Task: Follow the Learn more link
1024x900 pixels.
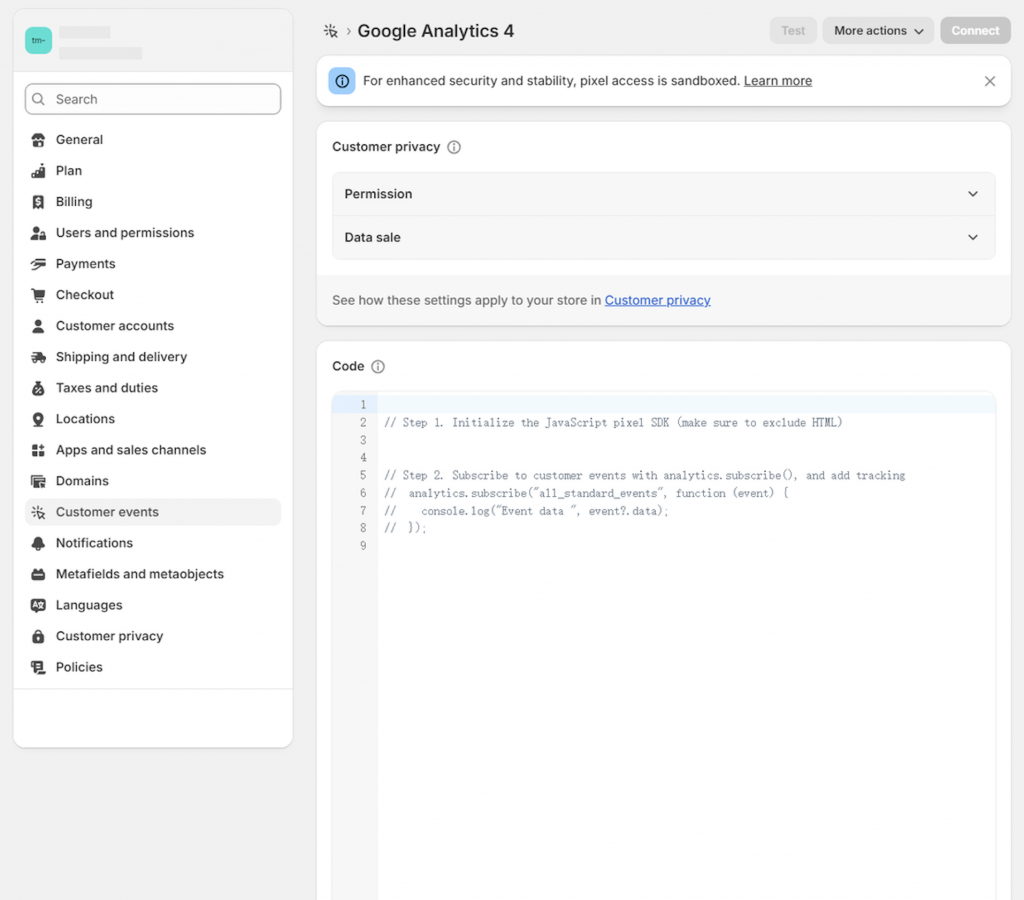Action: (778, 81)
